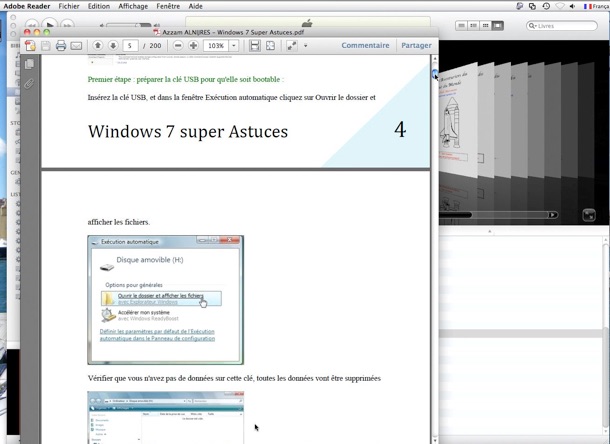Switch iTunes to list view

click(461, 26)
